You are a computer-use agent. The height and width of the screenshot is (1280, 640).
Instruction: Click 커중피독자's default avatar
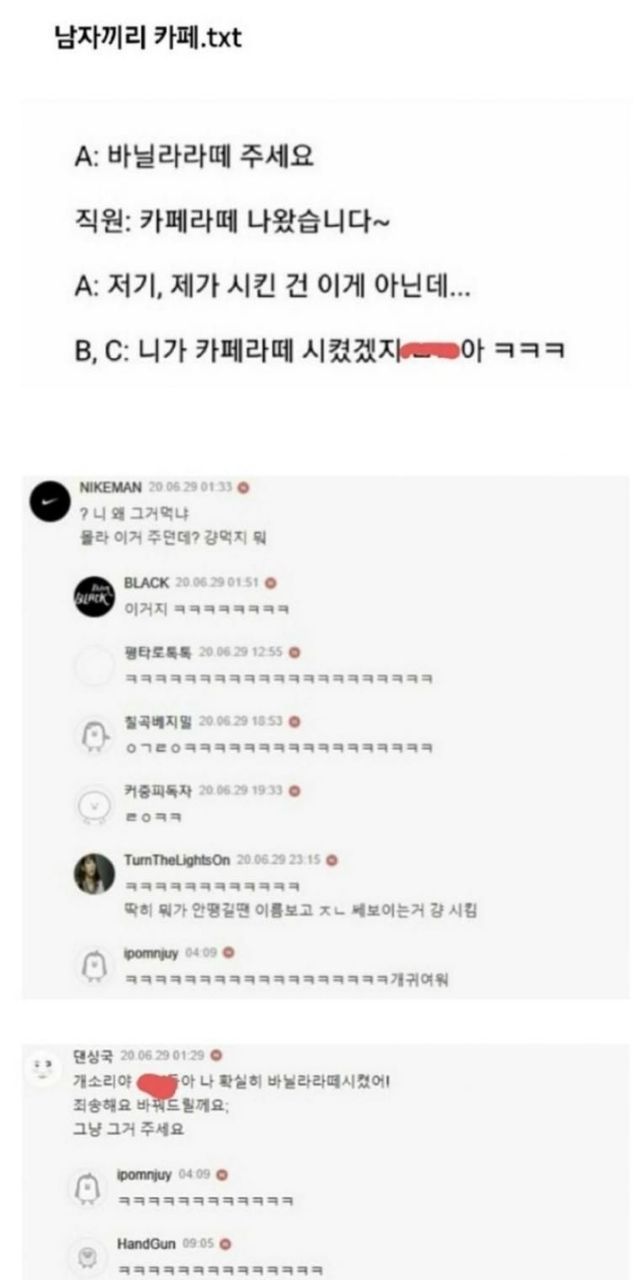coord(93,803)
